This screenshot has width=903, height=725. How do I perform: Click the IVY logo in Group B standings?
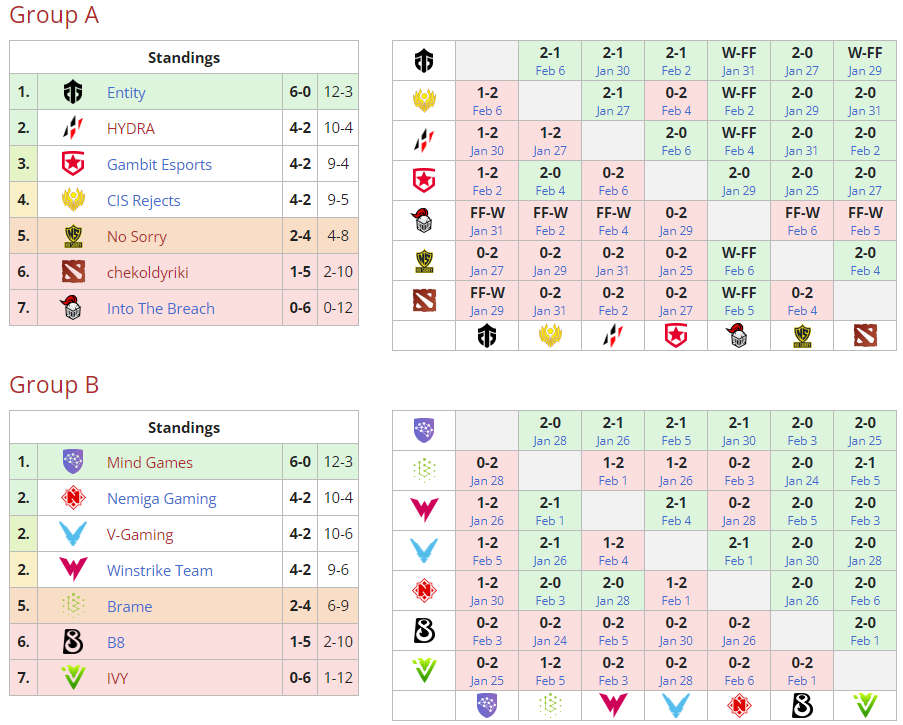point(73,679)
